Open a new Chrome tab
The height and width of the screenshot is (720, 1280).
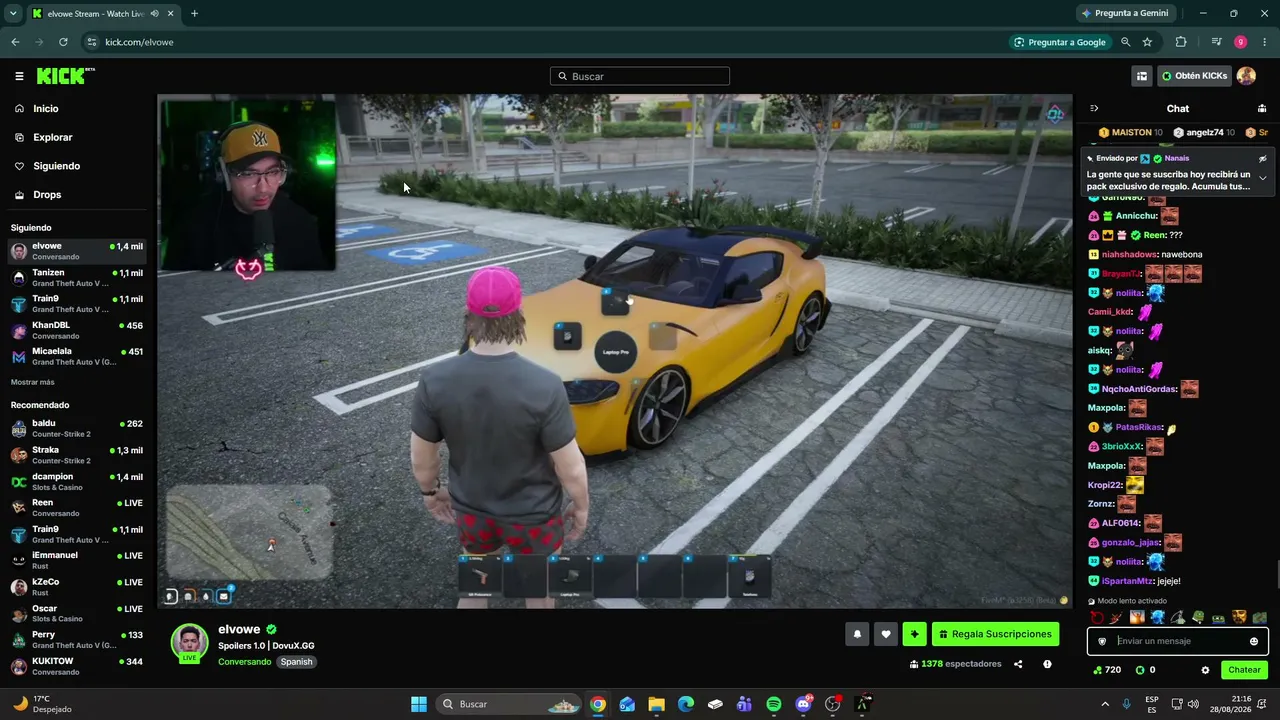coord(194,14)
